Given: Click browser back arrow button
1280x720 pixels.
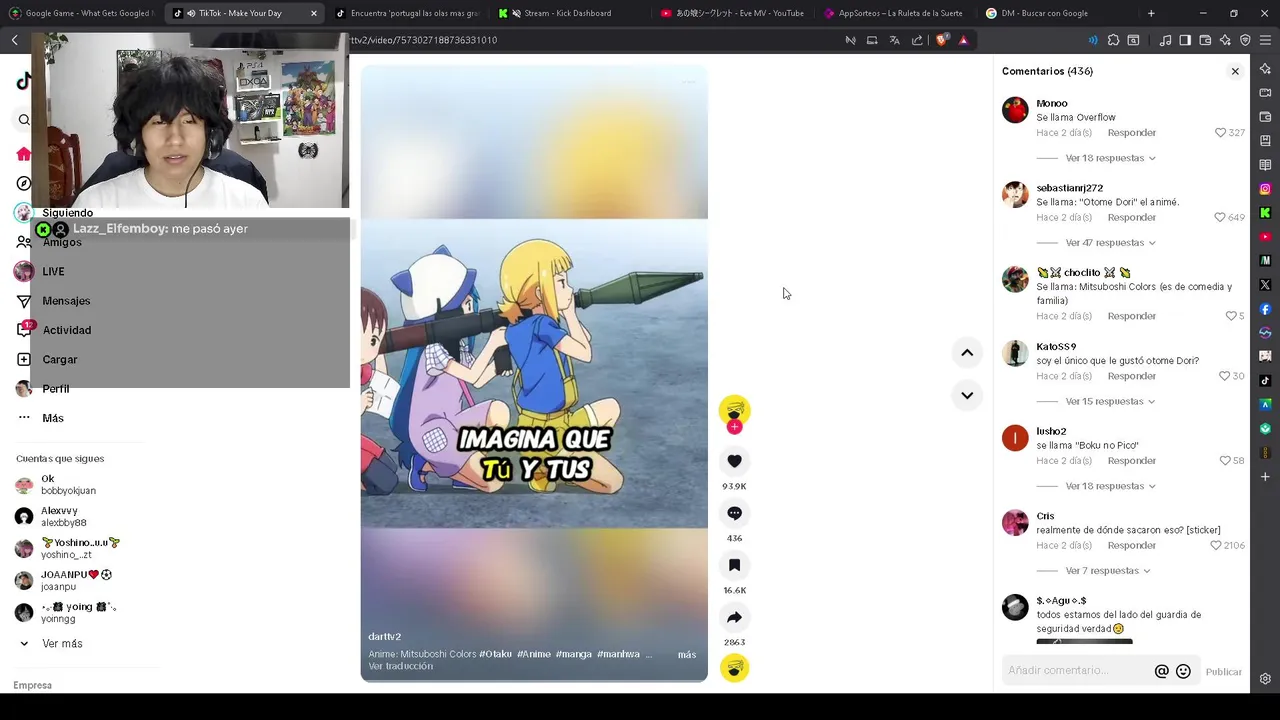Looking at the screenshot, I should [15, 40].
